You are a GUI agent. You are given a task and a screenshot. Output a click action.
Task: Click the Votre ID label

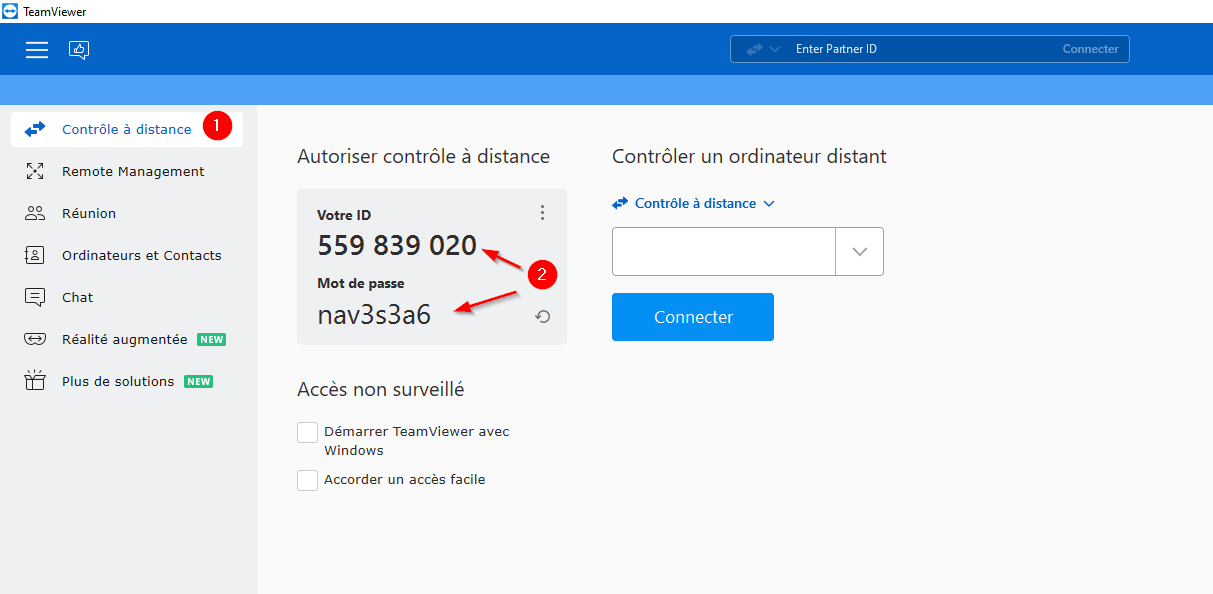344,215
